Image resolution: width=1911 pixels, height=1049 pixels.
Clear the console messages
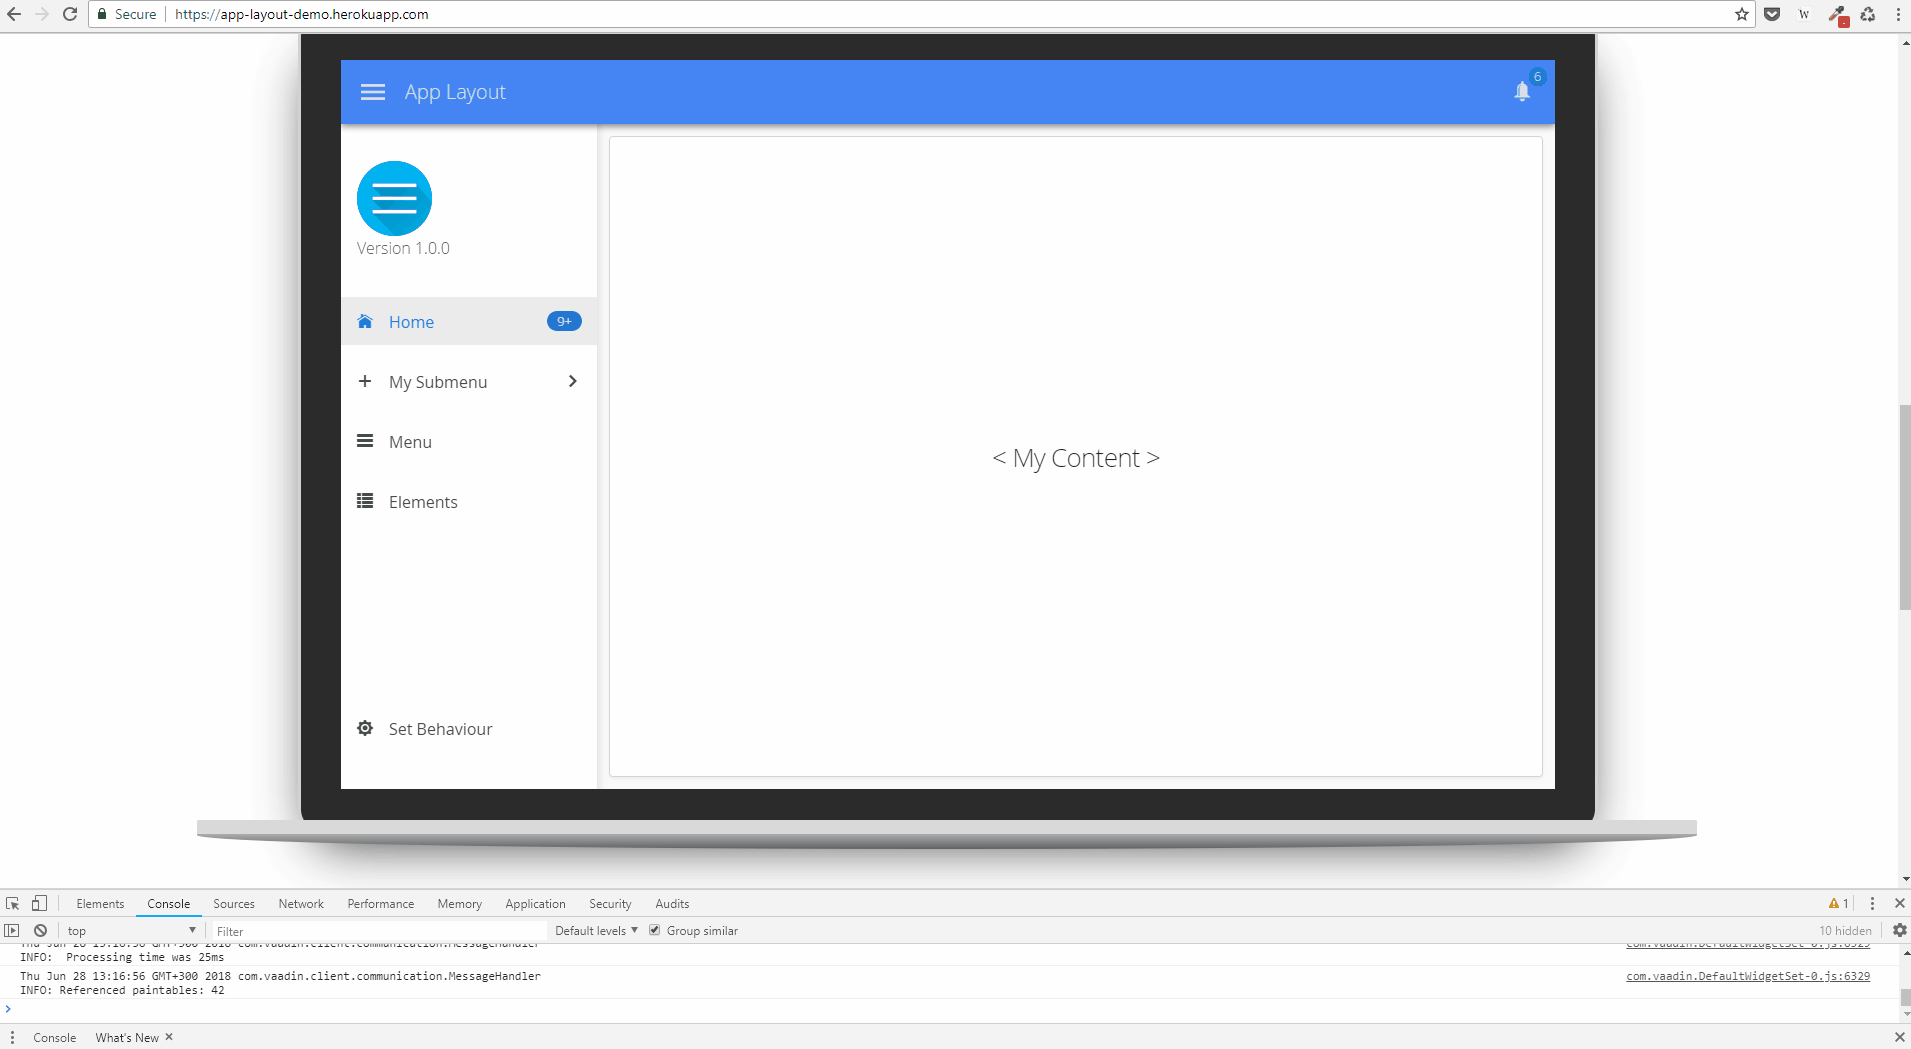coord(41,930)
